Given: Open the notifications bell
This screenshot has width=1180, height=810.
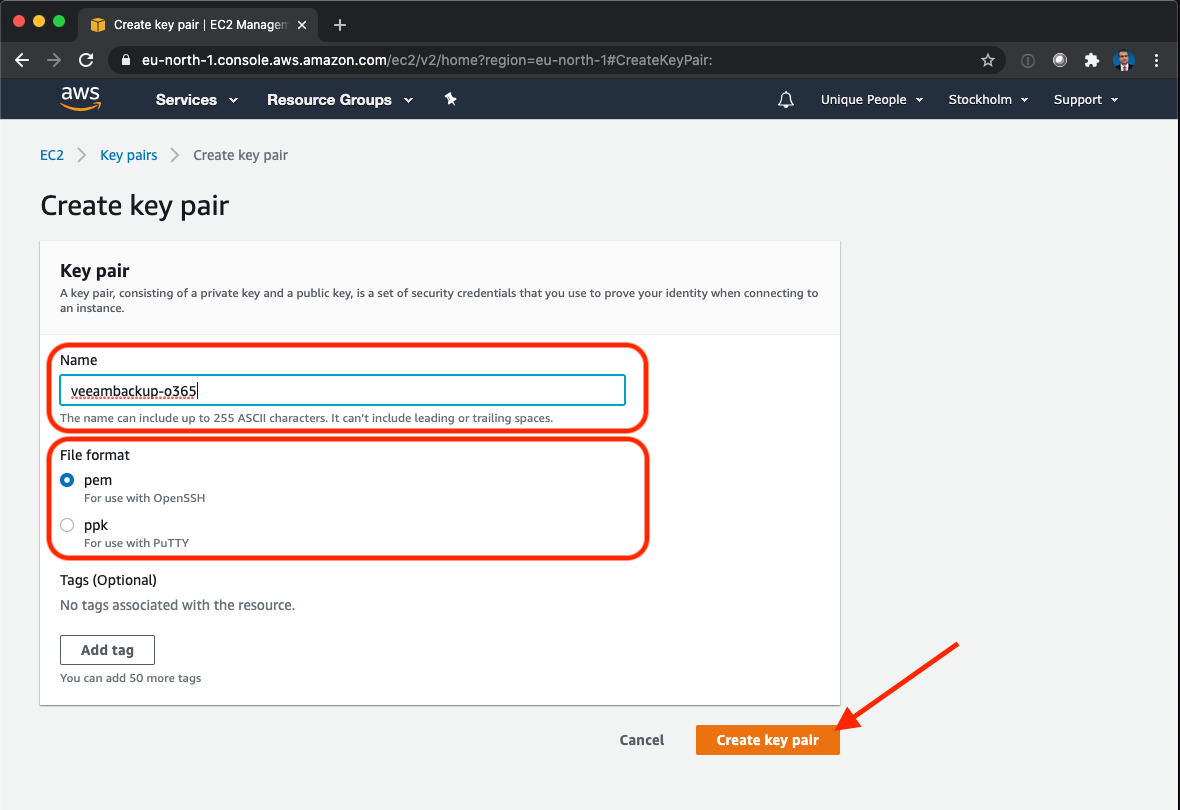Looking at the screenshot, I should (786, 99).
